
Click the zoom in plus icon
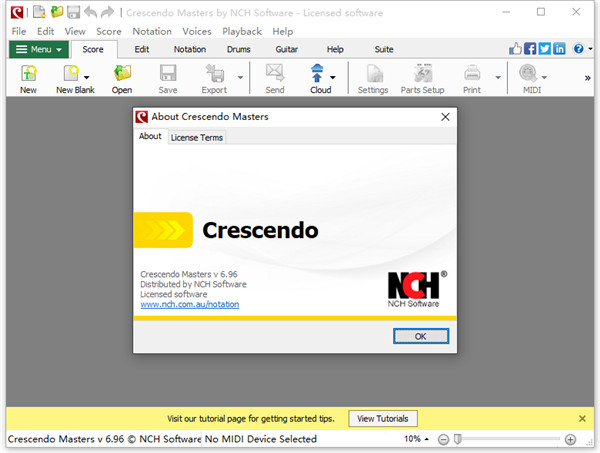570,439
